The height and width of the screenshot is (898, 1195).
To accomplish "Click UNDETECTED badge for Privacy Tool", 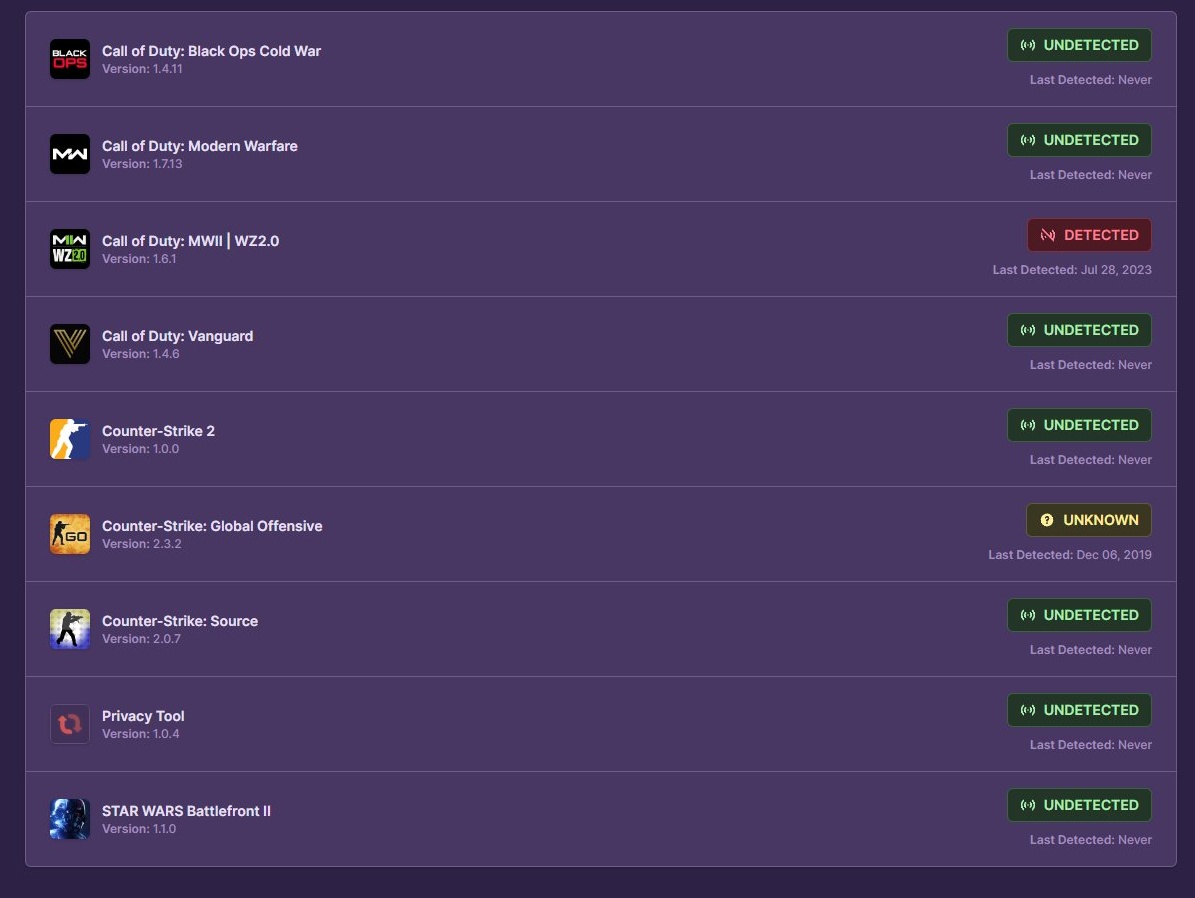I will point(1079,710).
